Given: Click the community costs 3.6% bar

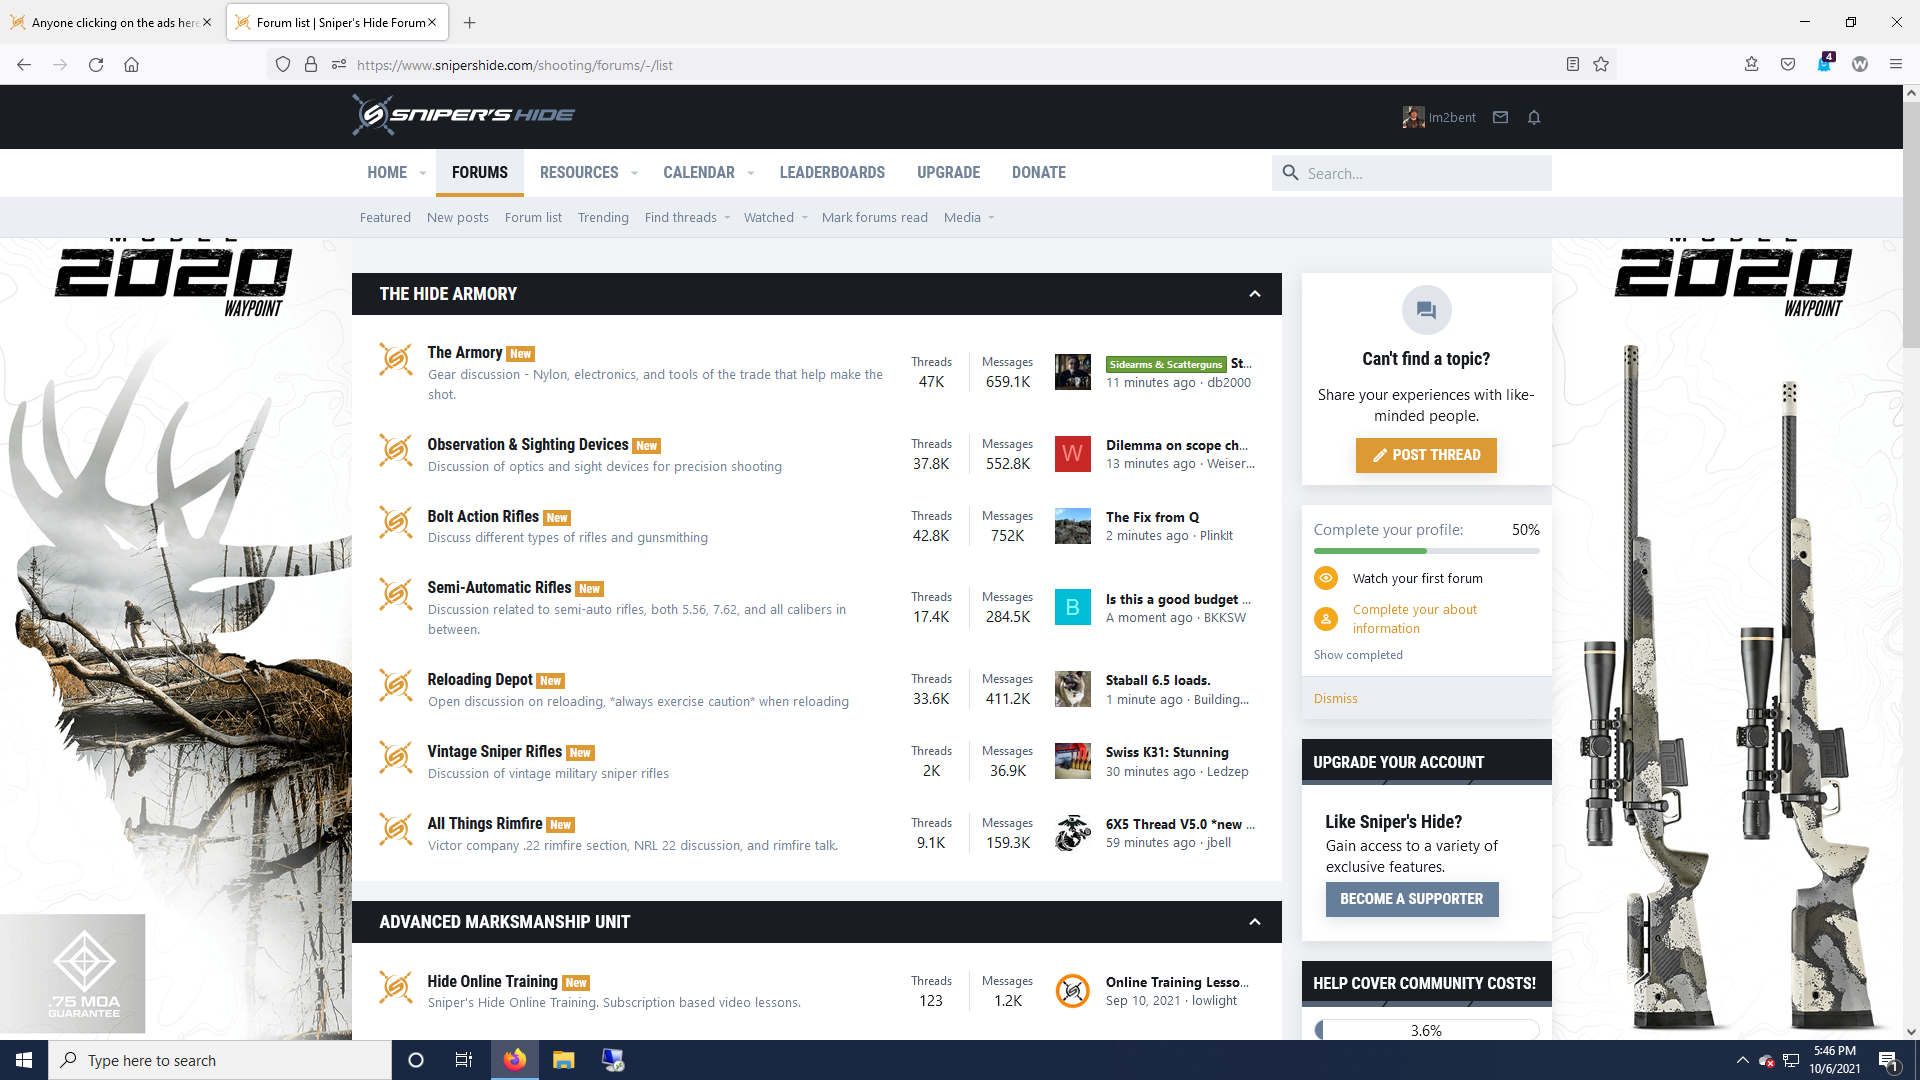Looking at the screenshot, I should tap(1427, 1030).
